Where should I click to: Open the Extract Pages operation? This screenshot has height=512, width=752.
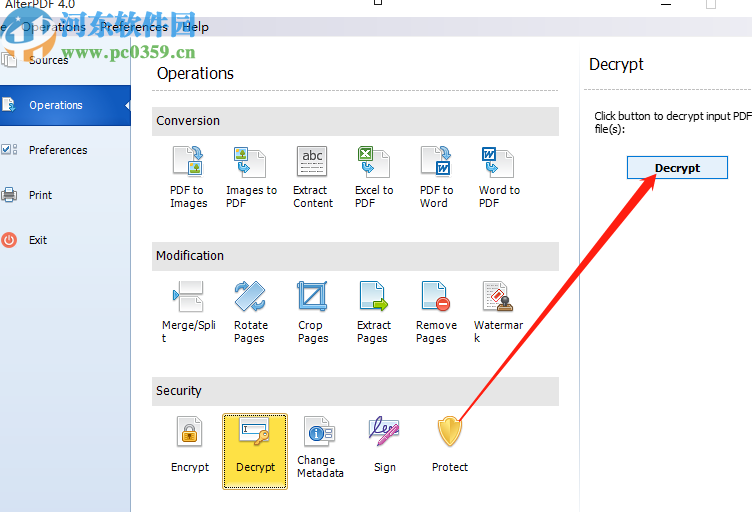(374, 312)
